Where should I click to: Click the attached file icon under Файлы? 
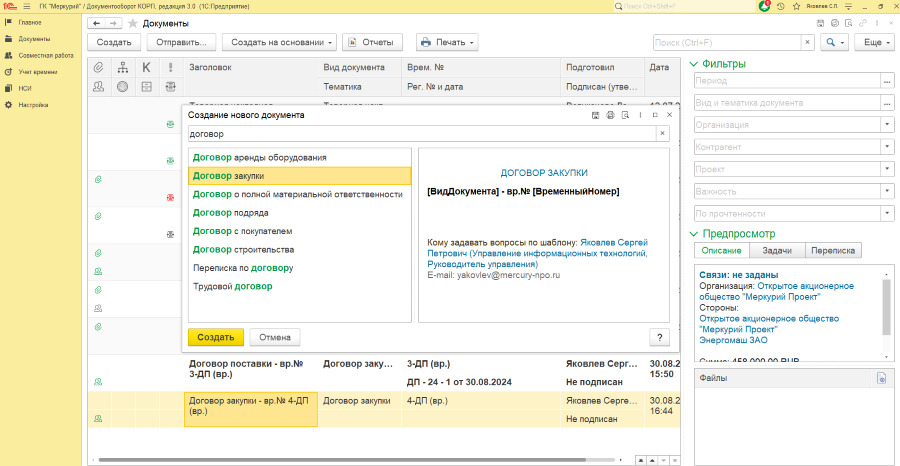(881, 378)
